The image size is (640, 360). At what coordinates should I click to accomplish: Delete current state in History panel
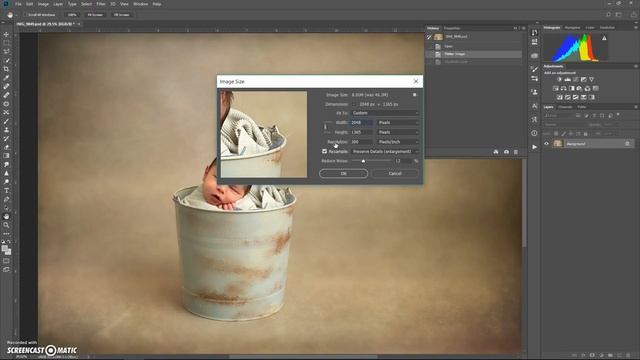tap(516, 152)
